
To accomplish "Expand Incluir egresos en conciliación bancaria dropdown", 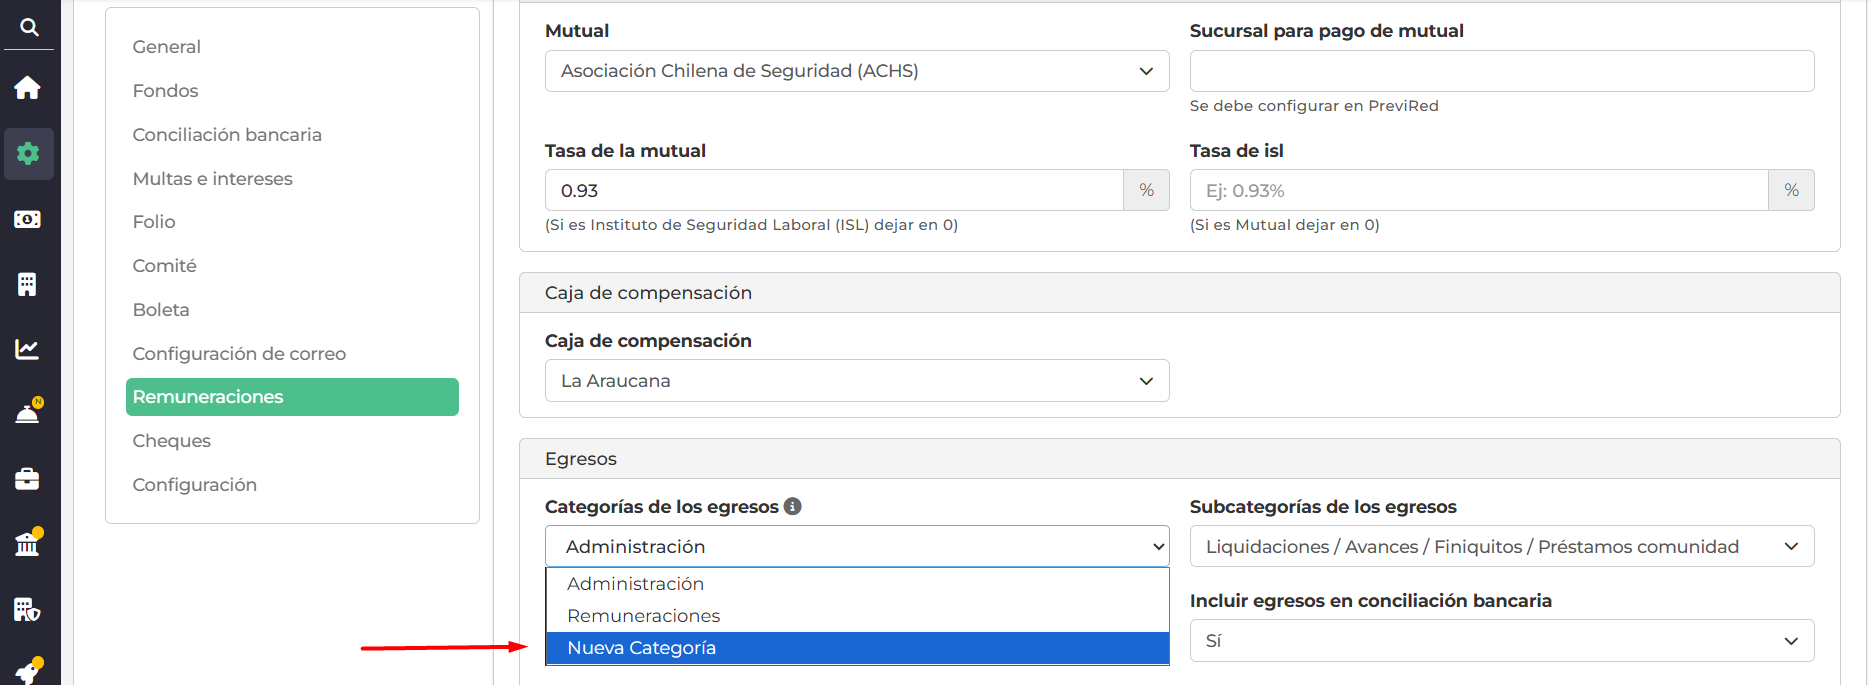I will (x=1501, y=641).
